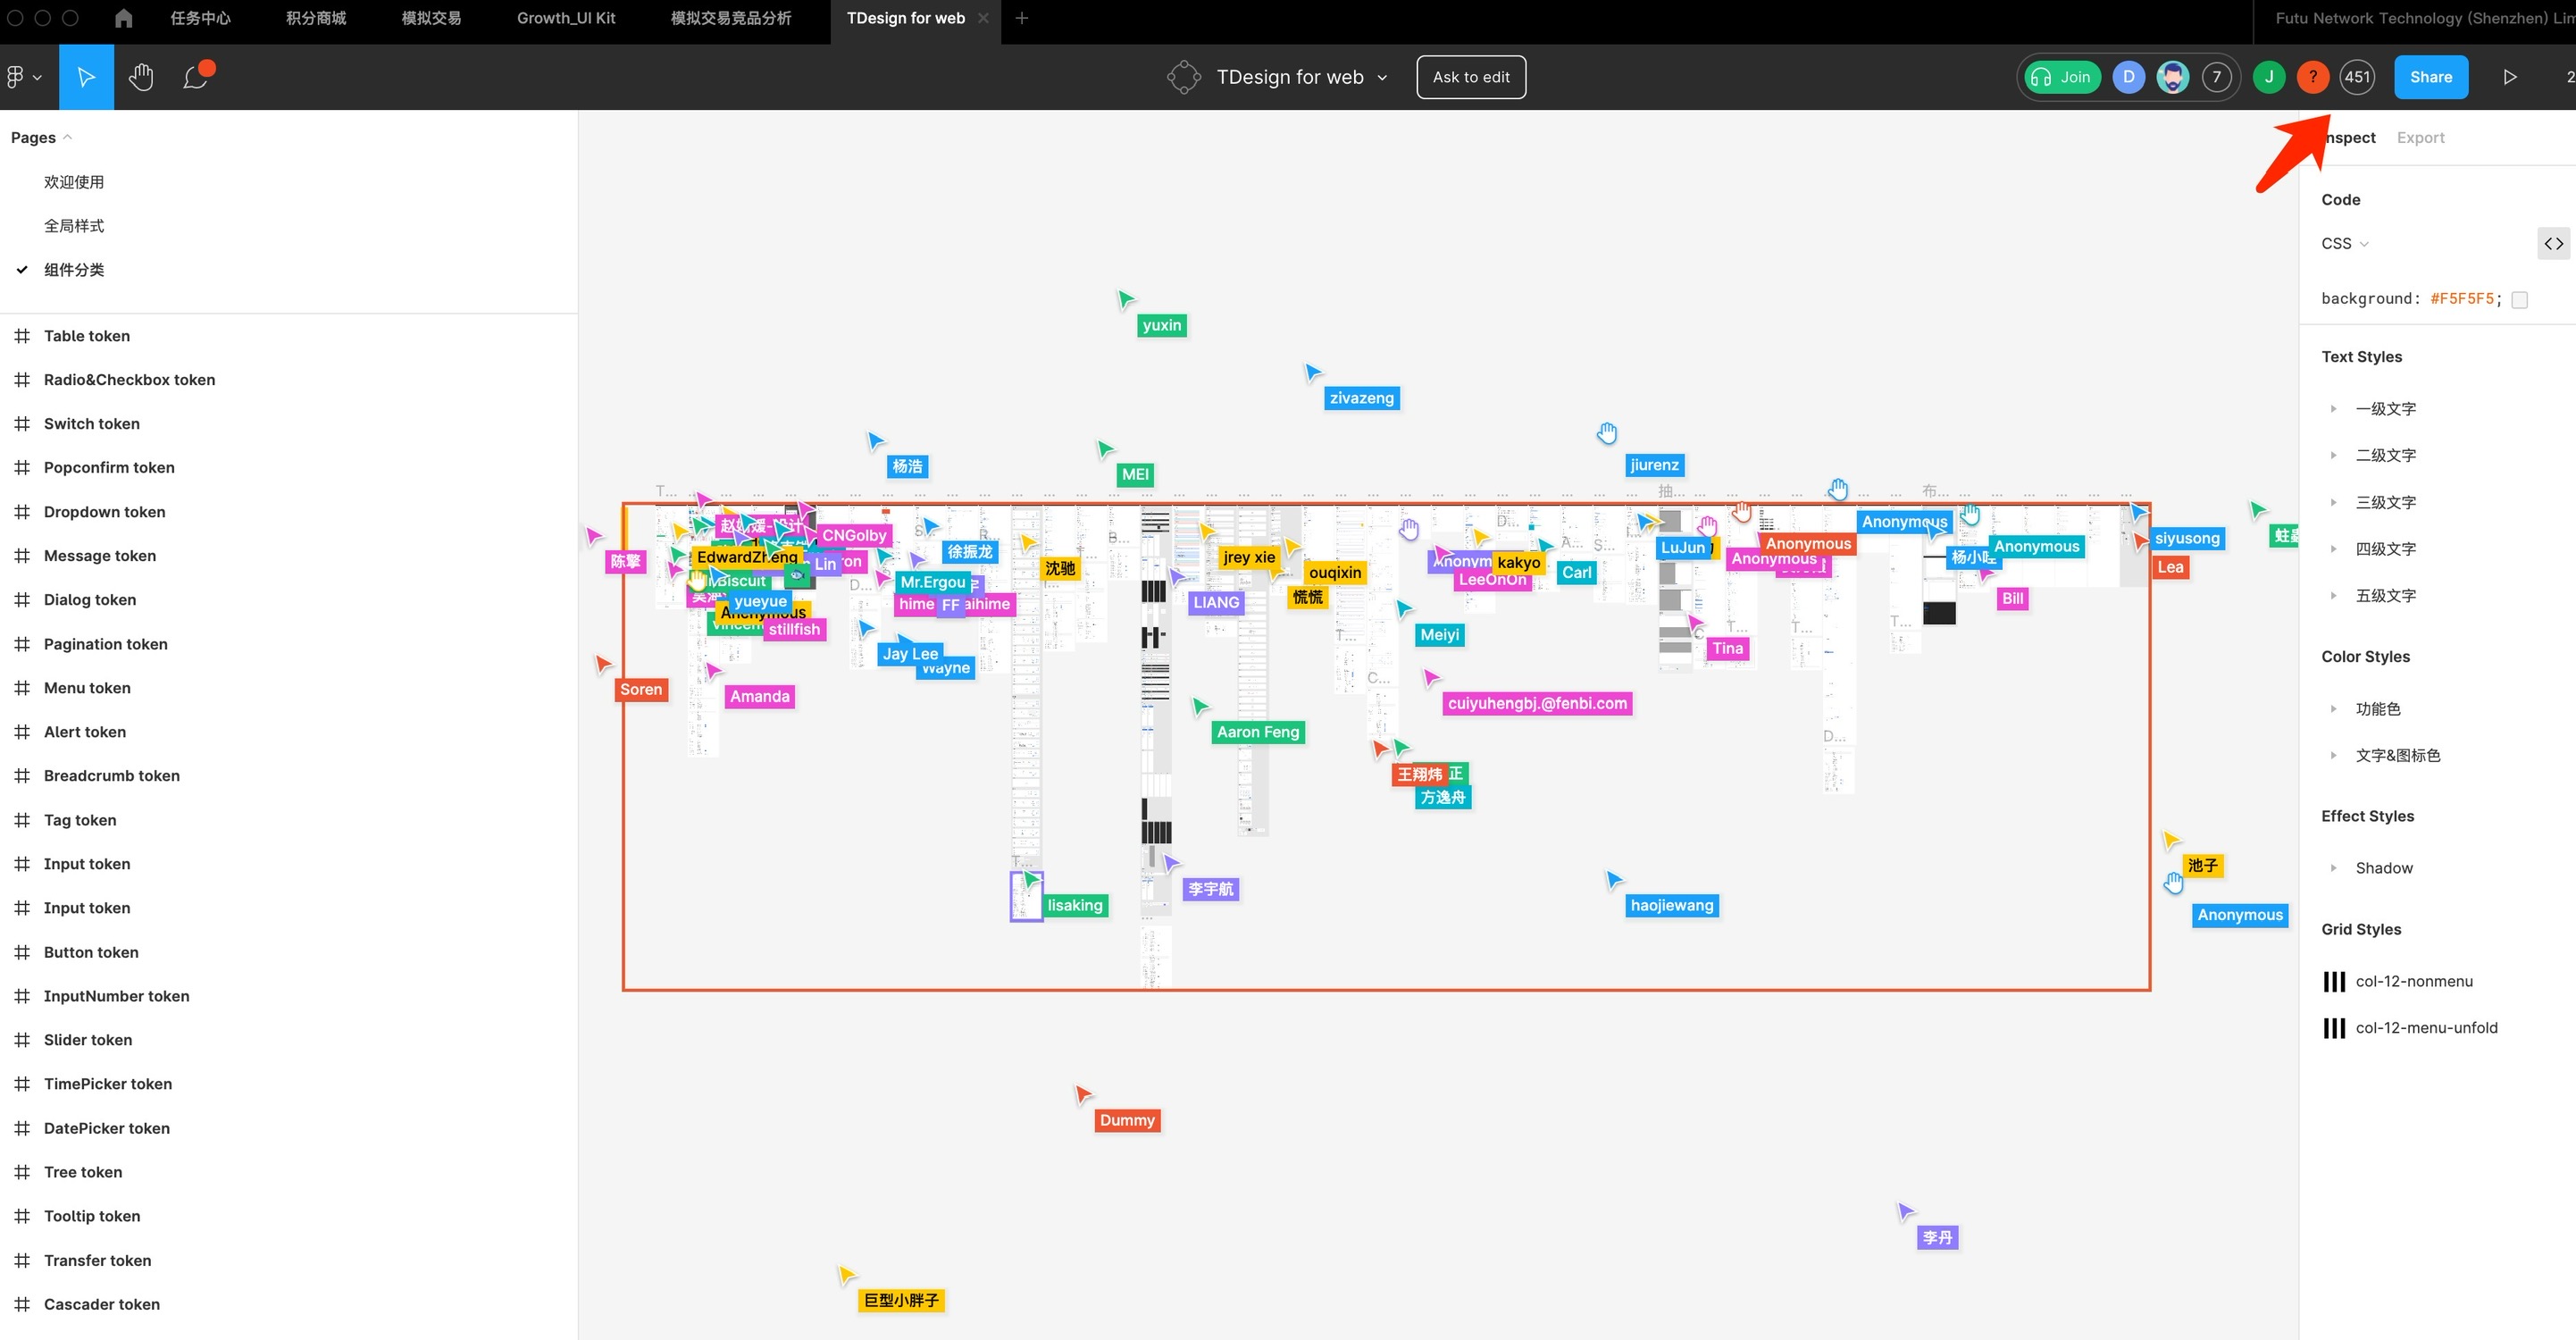Switch to the Export tab
Screen dimensions: 2576x1340
point(2420,138)
